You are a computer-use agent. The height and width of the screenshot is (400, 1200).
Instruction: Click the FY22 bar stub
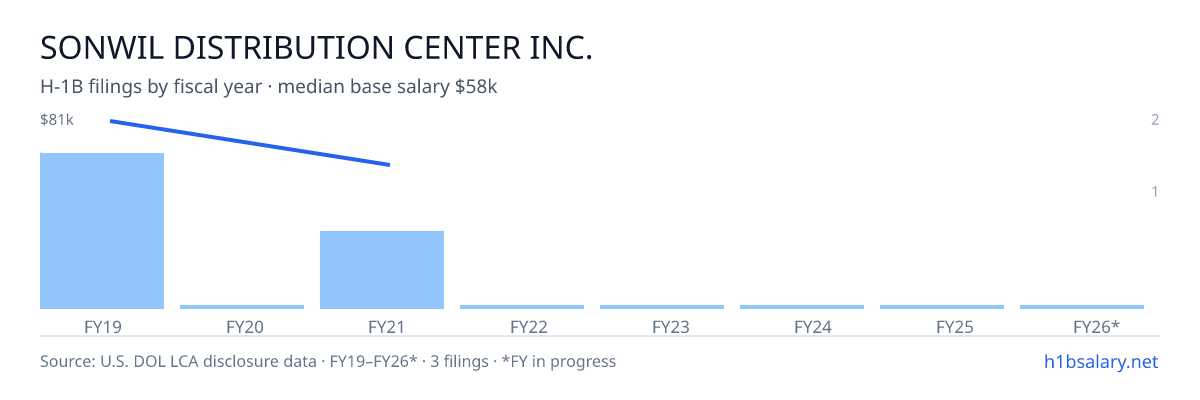(x=522, y=307)
